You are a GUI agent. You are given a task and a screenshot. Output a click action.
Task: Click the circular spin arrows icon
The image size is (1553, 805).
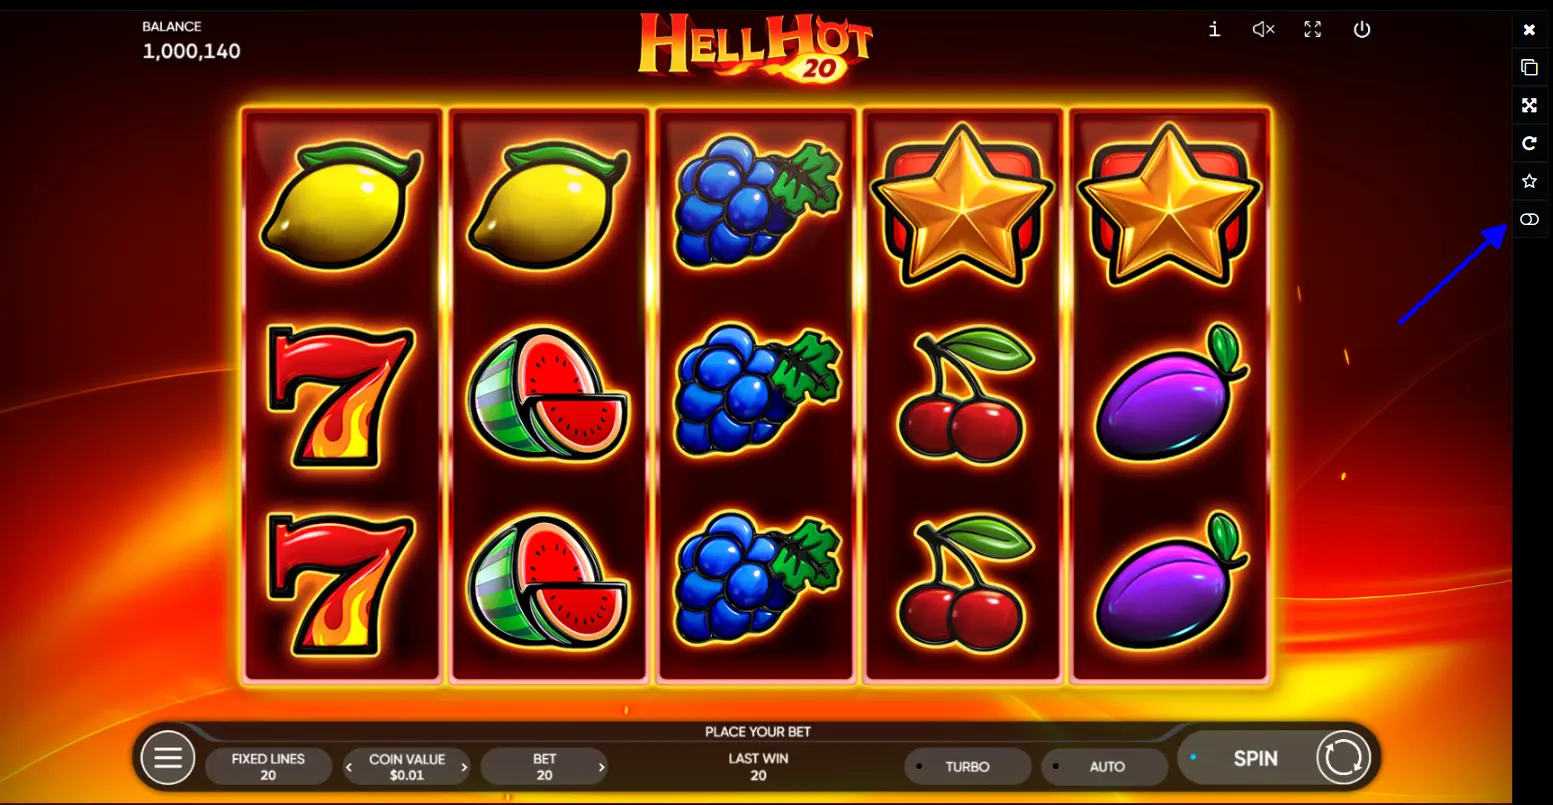point(1343,758)
